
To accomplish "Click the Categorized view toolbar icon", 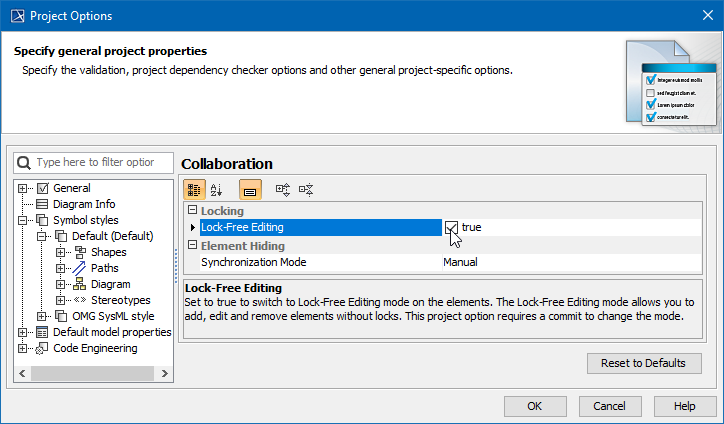I will [x=194, y=189].
